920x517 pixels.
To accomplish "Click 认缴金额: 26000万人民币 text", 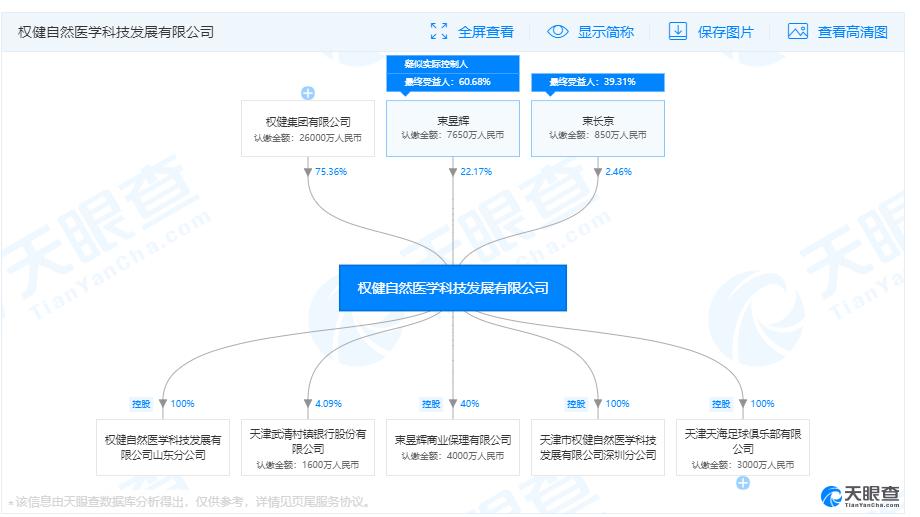I will [307, 138].
